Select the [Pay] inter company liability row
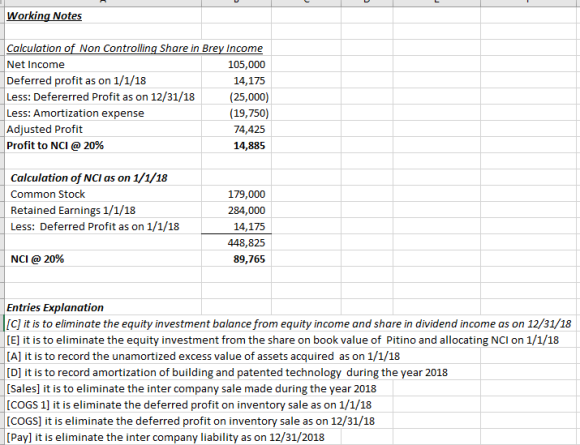 point(166,437)
